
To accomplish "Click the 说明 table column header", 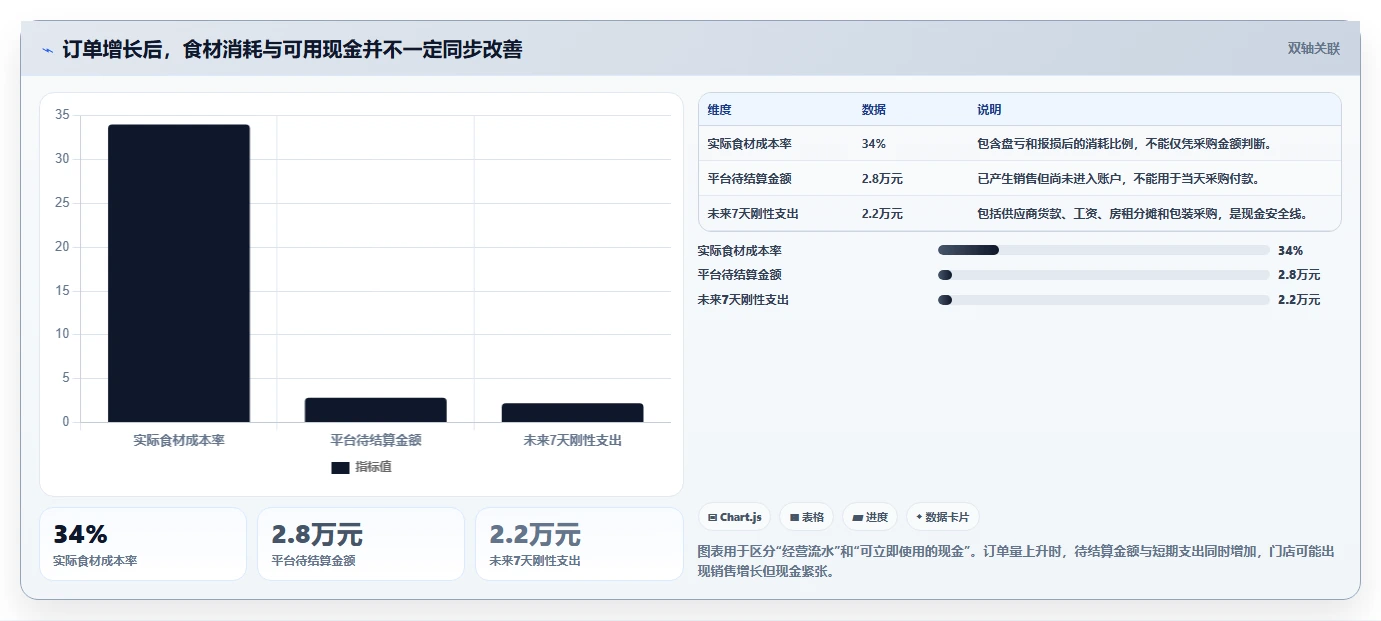I will [x=989, y=110].
